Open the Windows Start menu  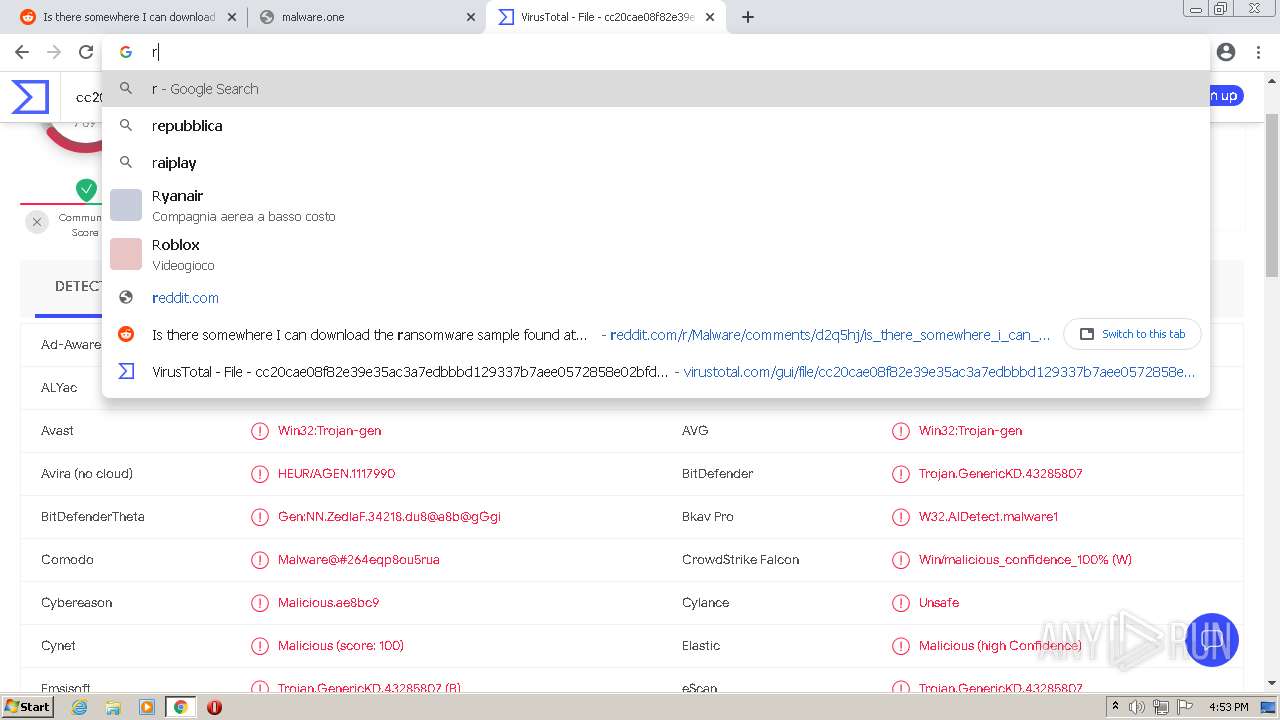click(28, 706)
